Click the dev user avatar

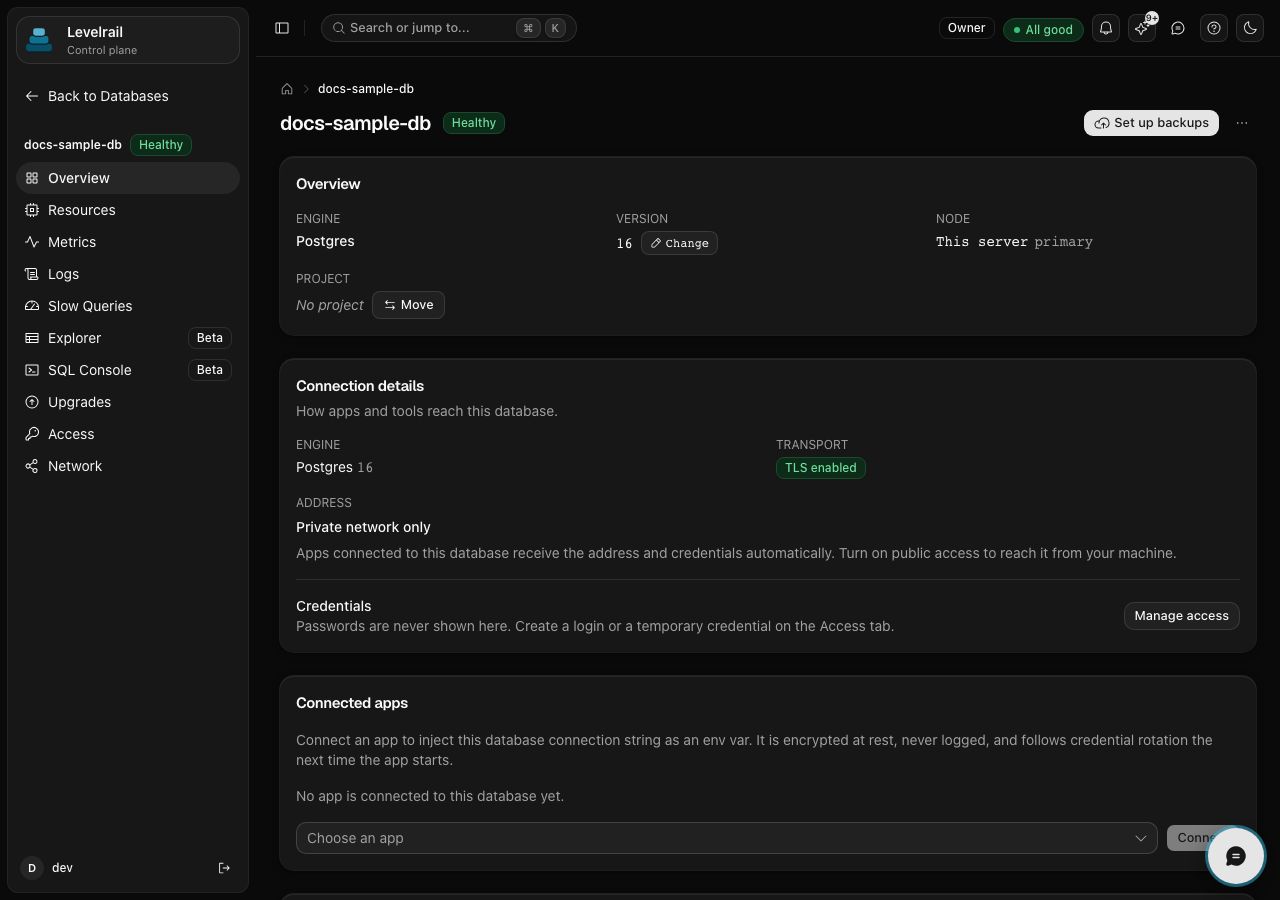coord(32,868)
